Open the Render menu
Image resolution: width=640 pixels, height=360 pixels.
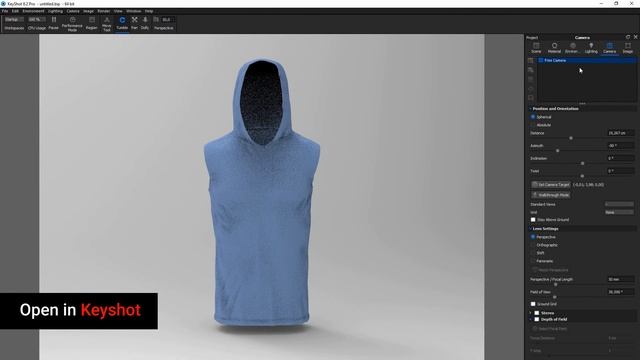click(104, 11)
